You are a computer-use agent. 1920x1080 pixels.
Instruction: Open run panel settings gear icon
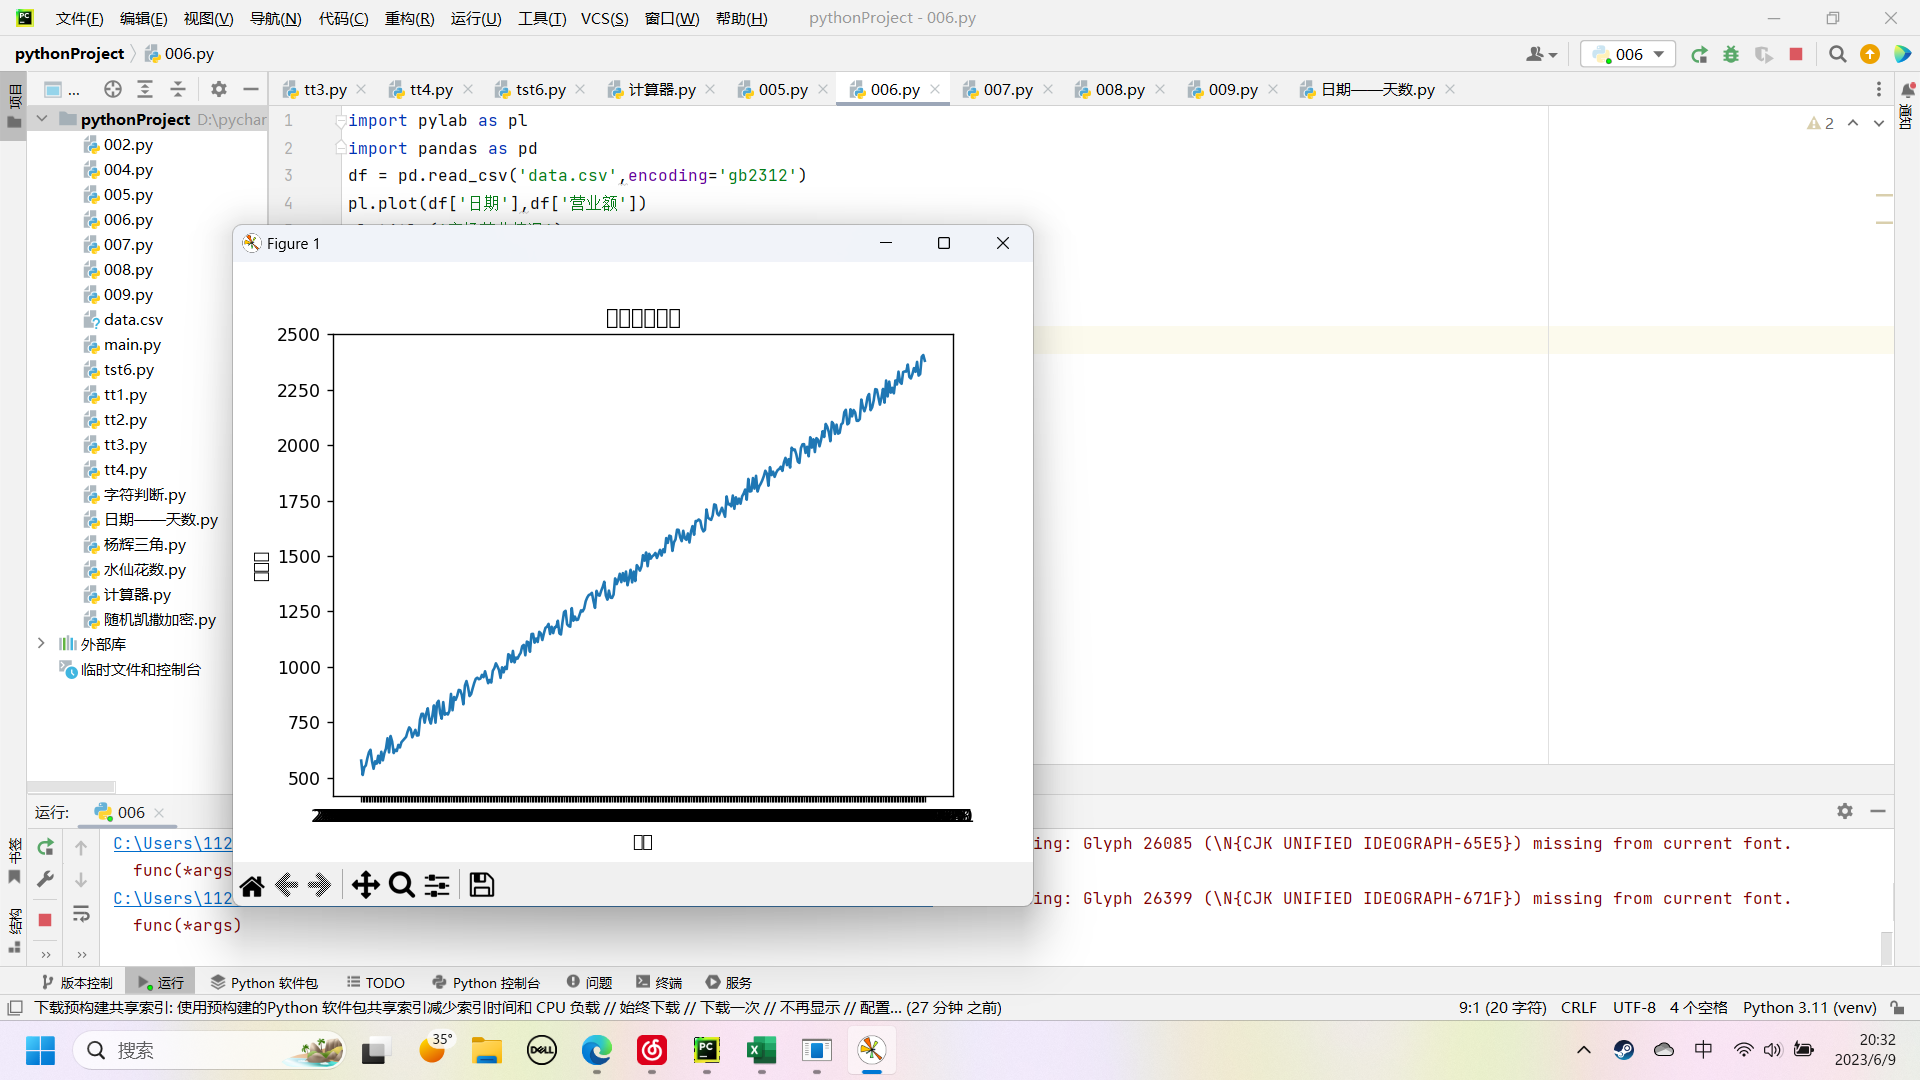(x=1845, y=811)
